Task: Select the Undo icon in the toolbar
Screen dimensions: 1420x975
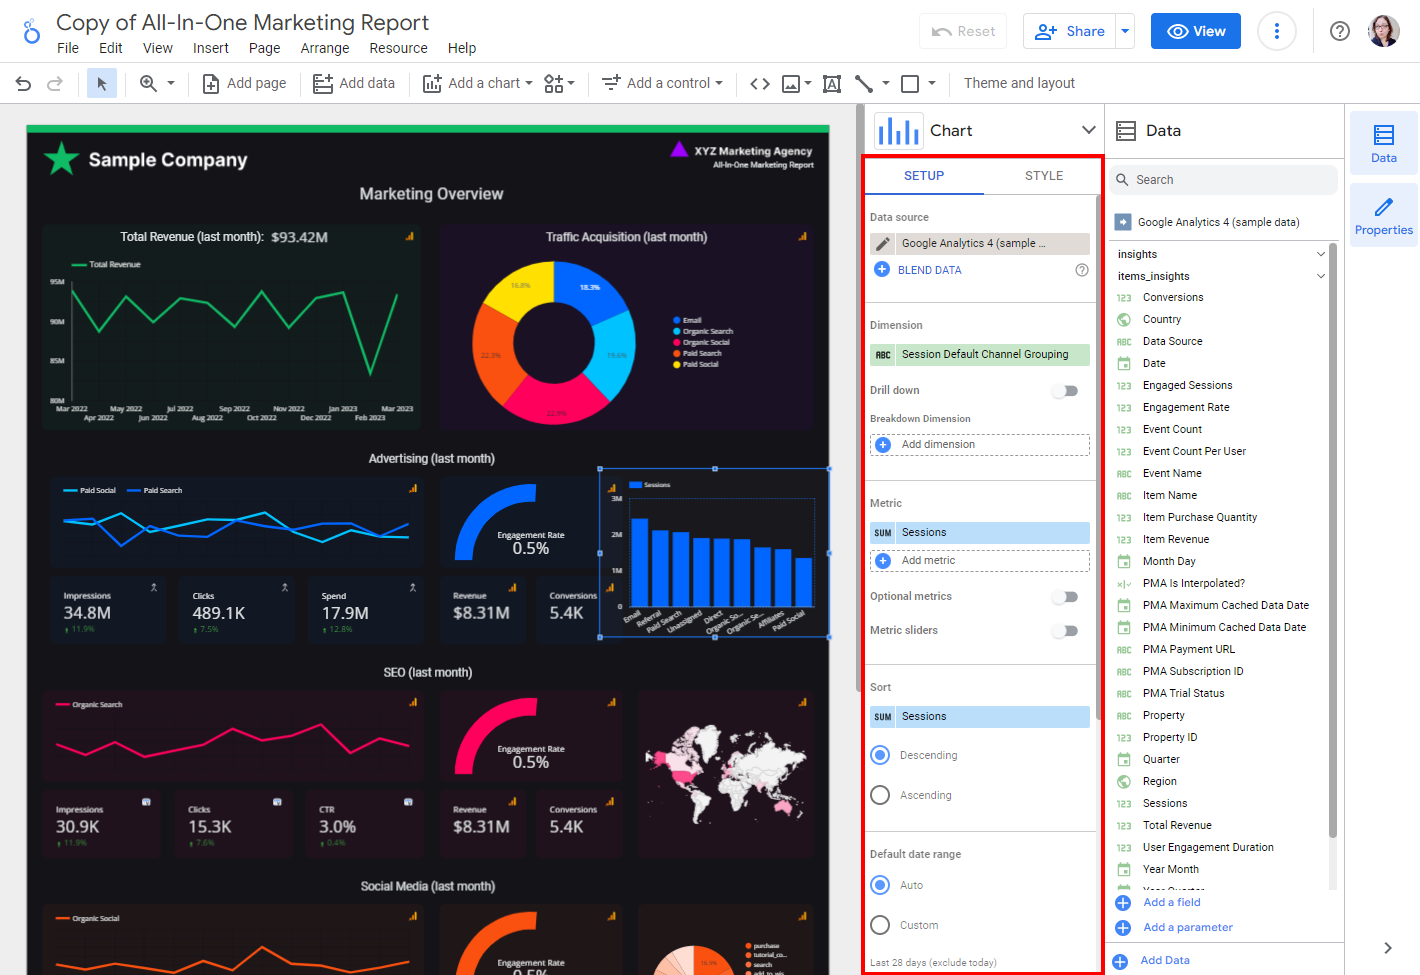Action: (x=22, y=83)
